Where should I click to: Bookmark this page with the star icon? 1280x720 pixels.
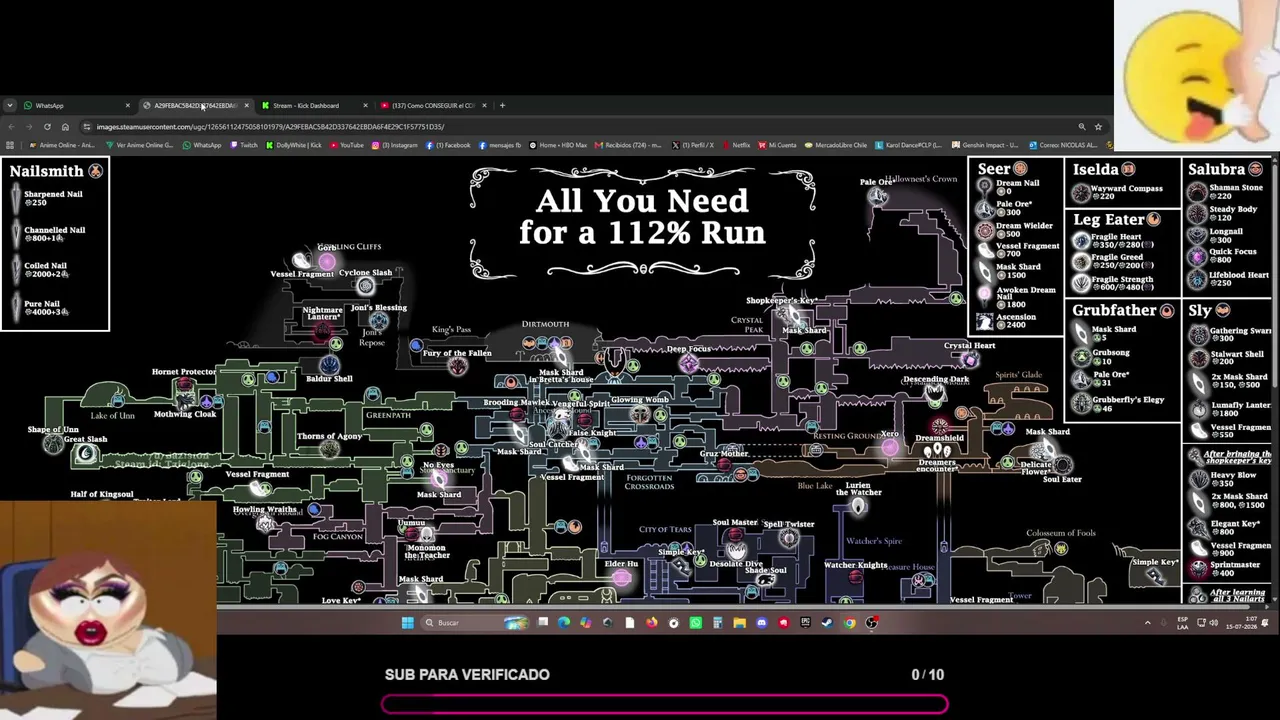pyautogui.click(x=1098, y=127)
